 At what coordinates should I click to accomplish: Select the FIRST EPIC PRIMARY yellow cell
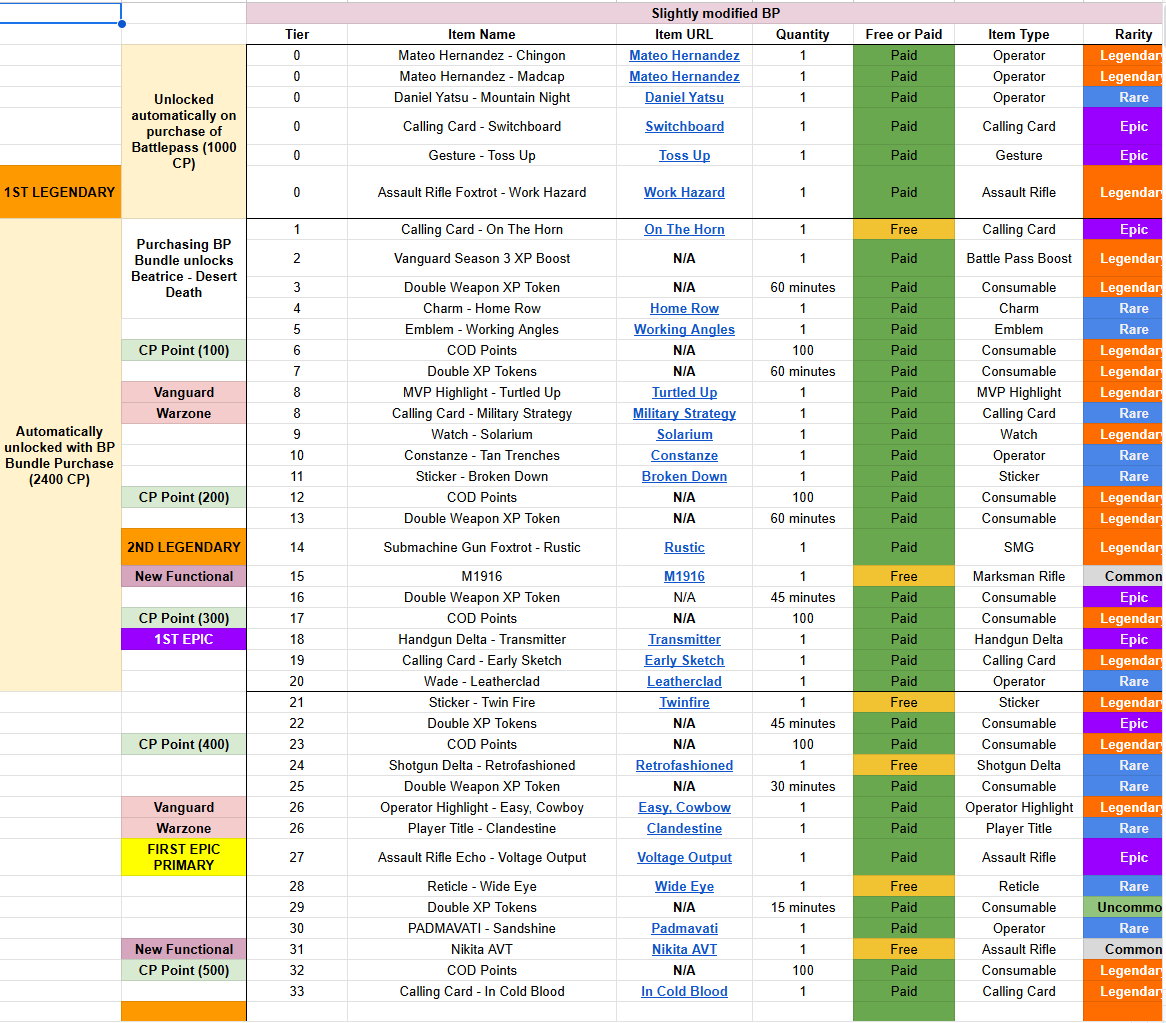184,857
